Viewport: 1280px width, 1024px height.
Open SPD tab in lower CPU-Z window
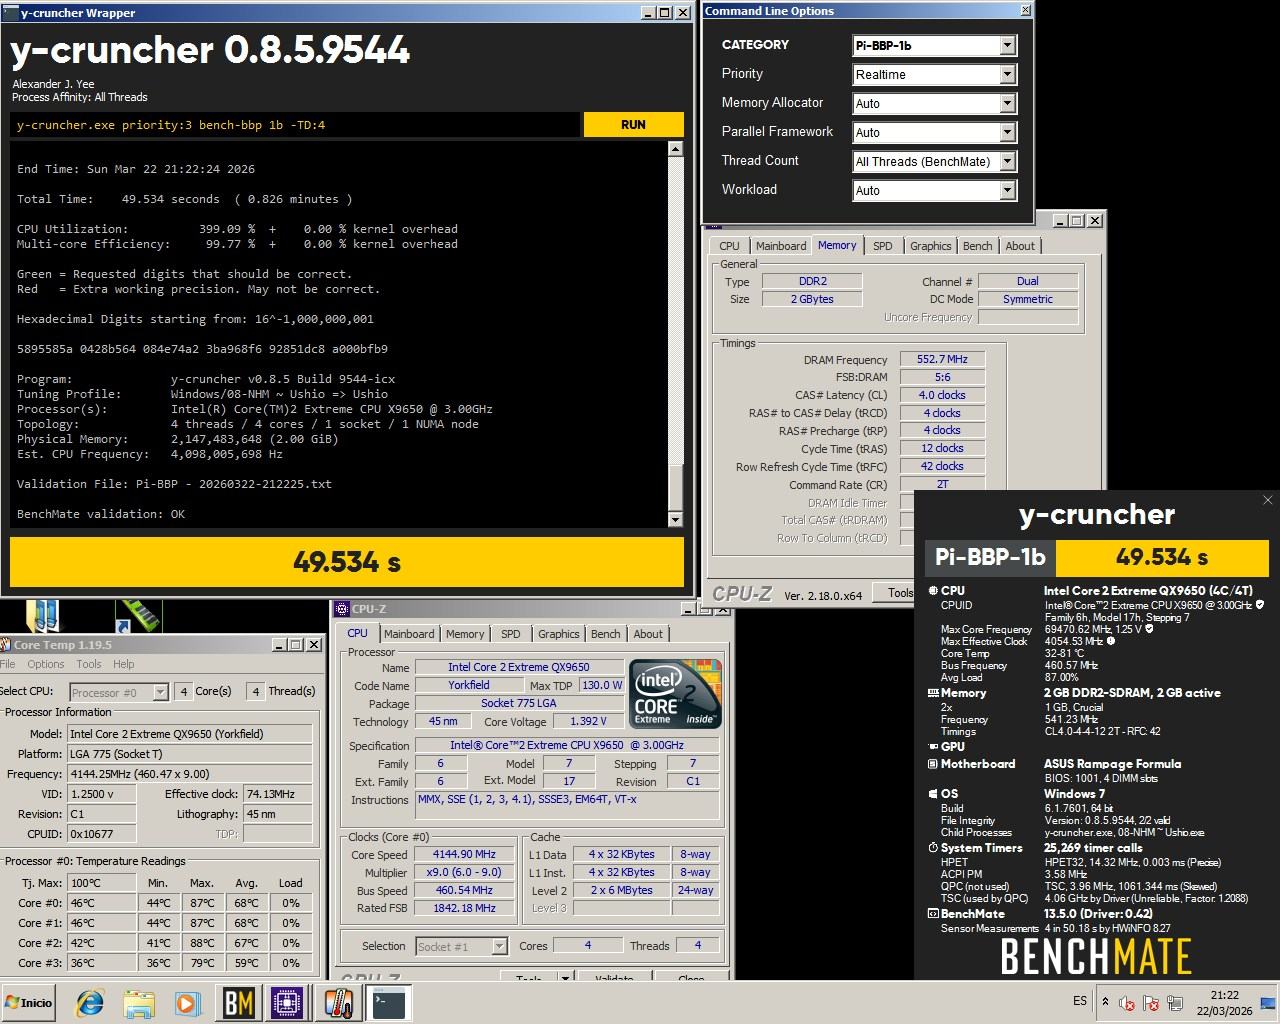[x=511, y=634]
